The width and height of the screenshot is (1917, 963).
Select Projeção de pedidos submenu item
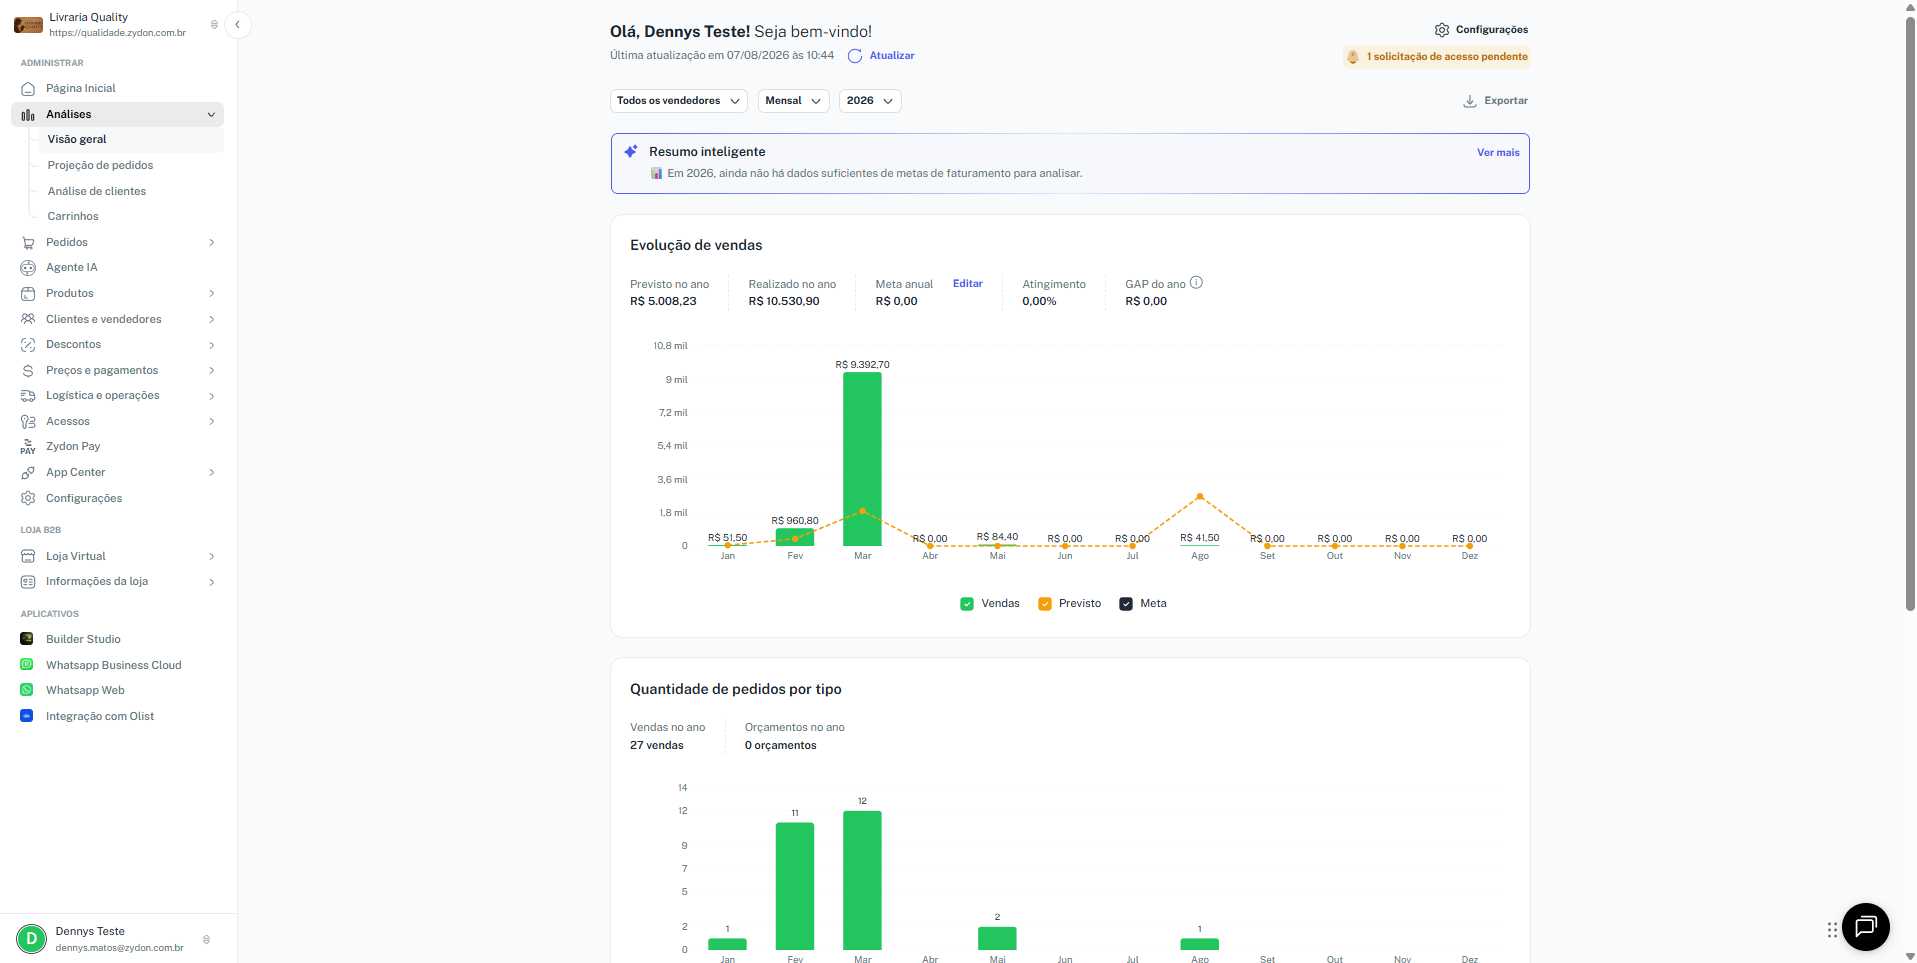click(x=100, y=165)
